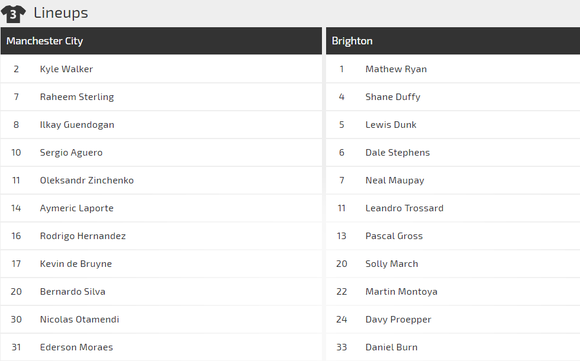The height and width of the screenshot is (361, 580).
Task: Click on Neal Maupay's name
Action: (395, 180)
